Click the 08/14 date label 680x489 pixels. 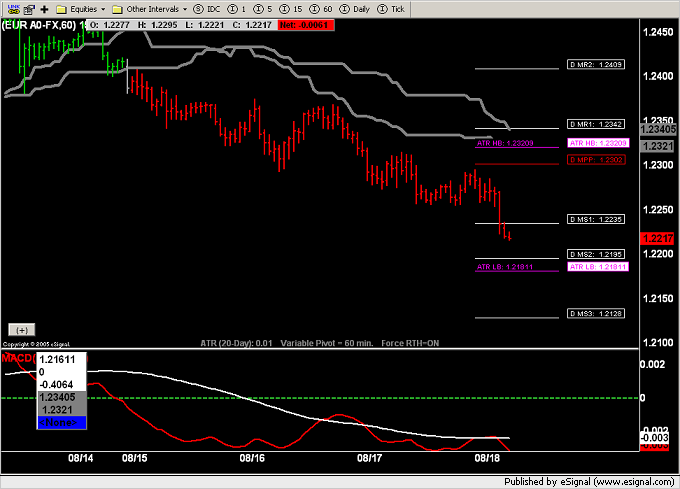[80, 458]
